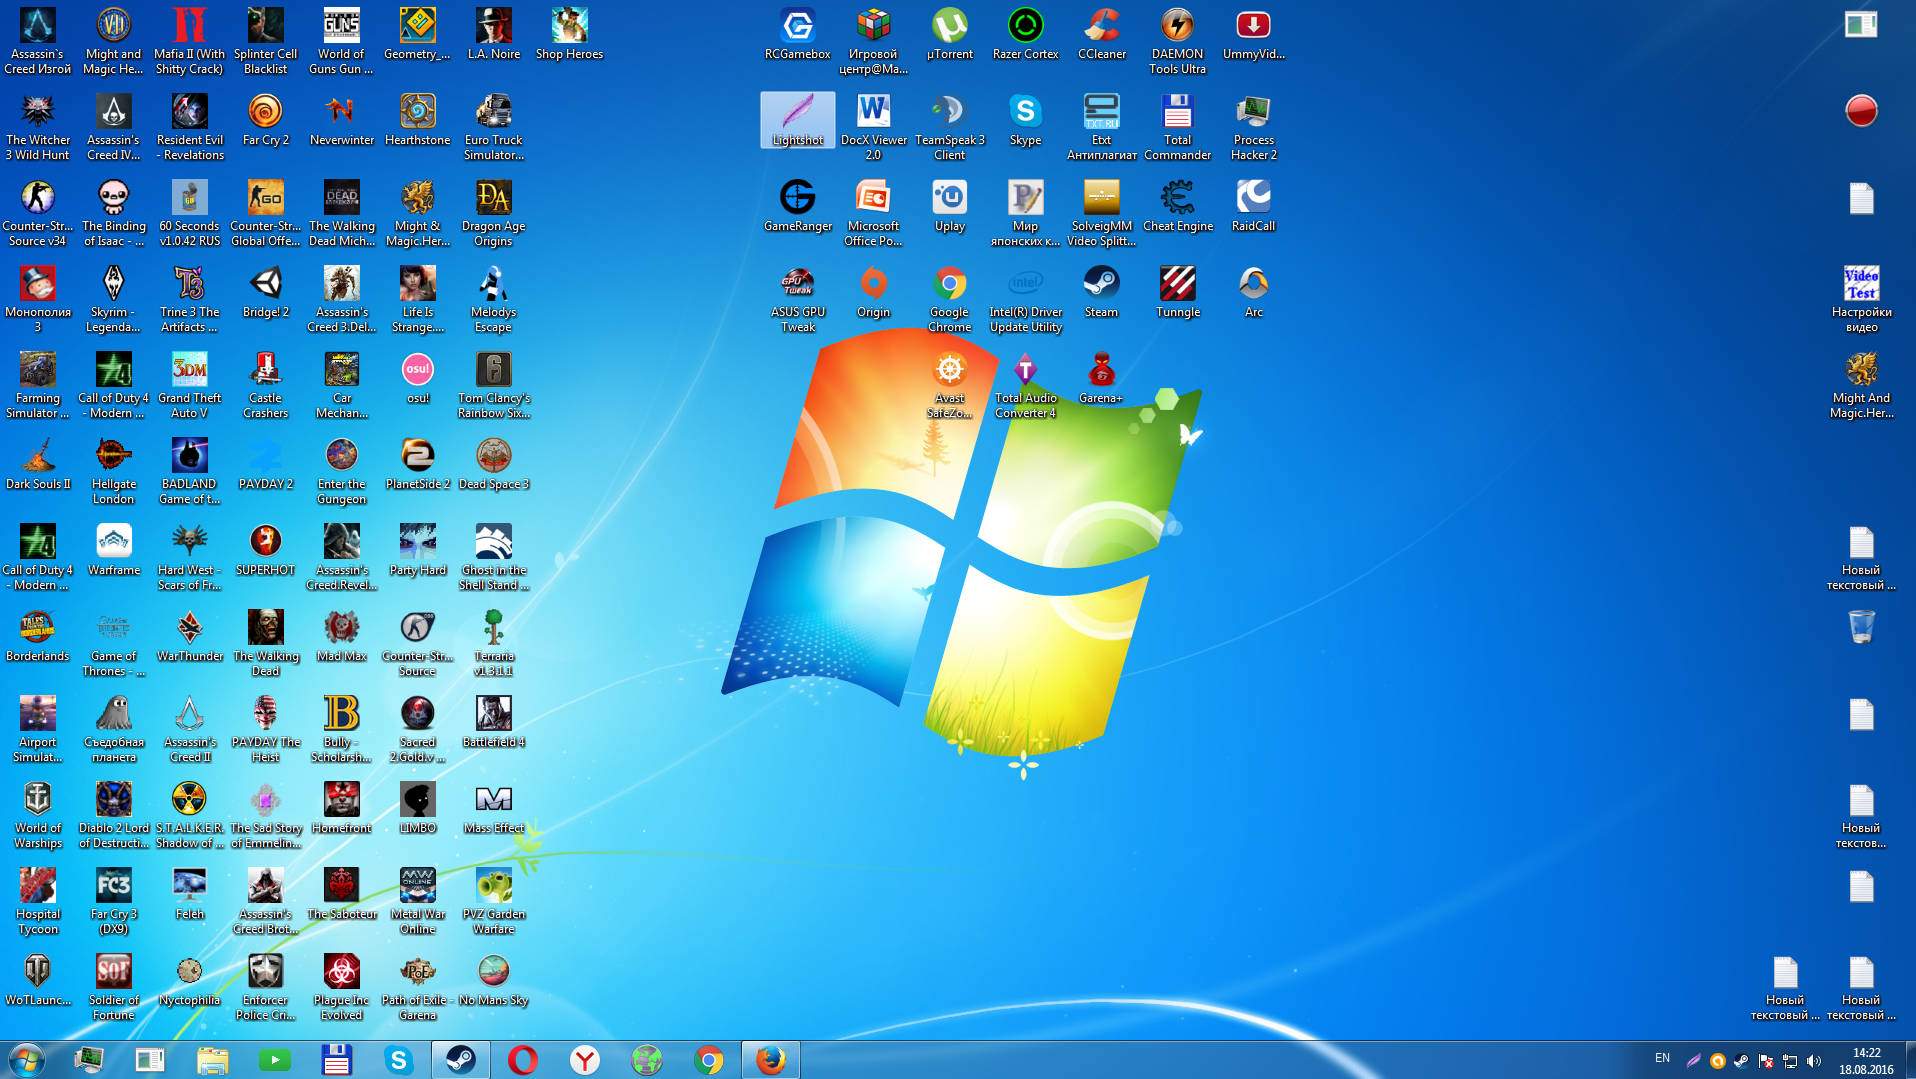Select the Dark Souls II icon
The height and width of the screenshot is (1079, 1916).
pos(37,464)
